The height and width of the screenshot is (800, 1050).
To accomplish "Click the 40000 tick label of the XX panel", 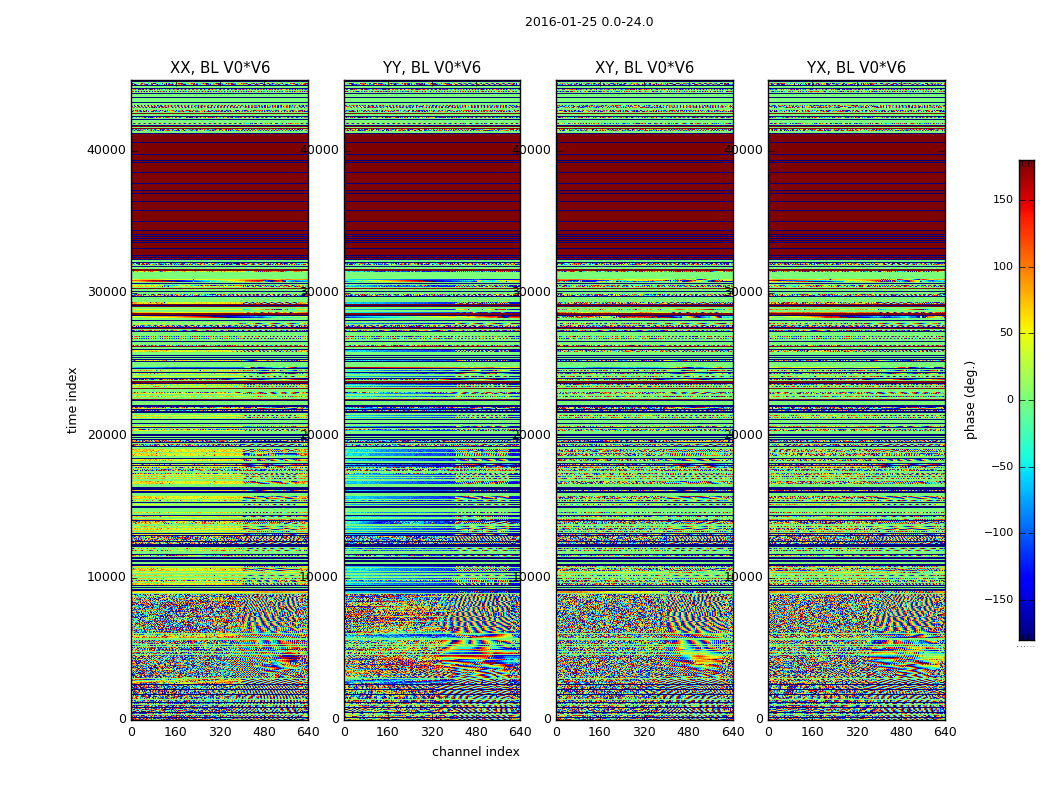I will pos(106,149).
